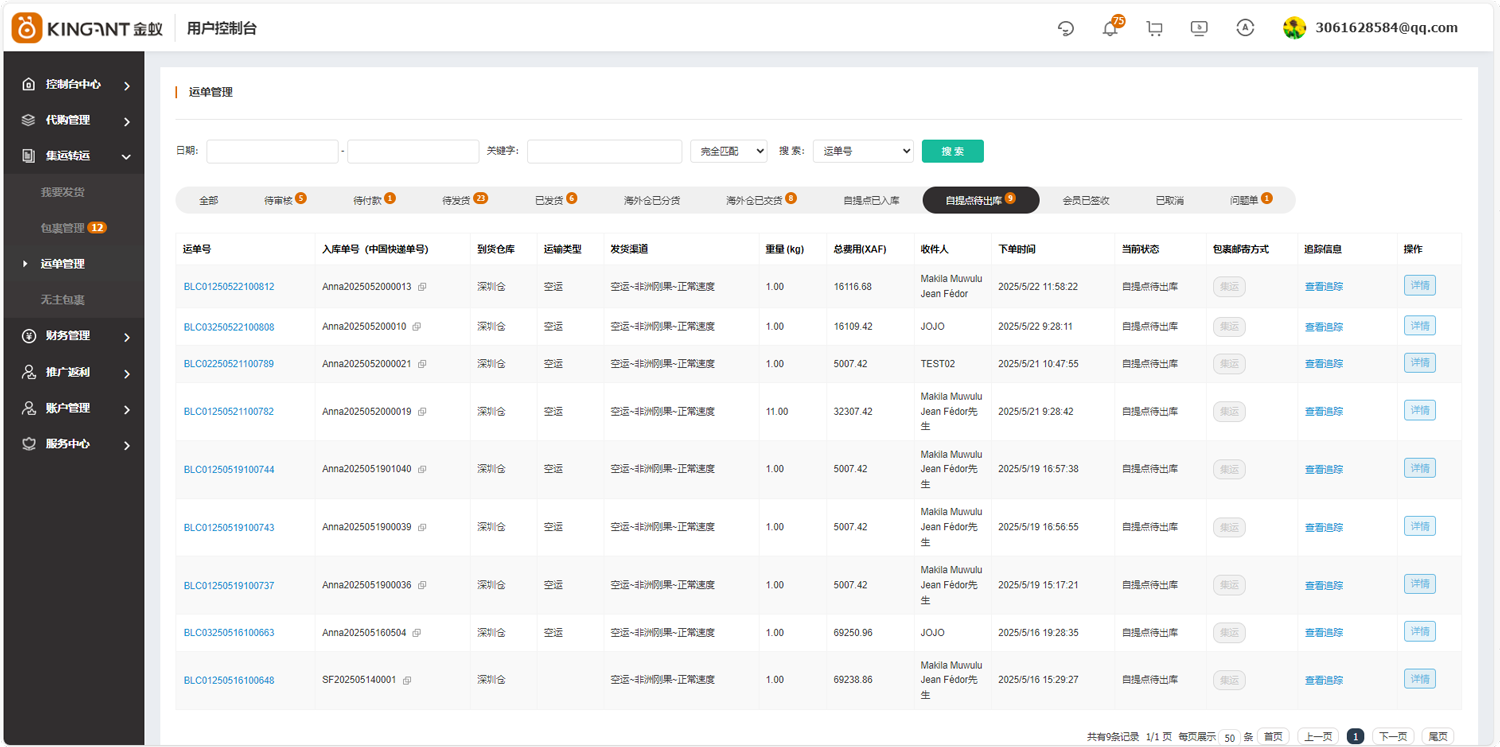
Task: Collapse the 集运转运 sidebar section
Action: pyautogui.click(x=76, y=156)
